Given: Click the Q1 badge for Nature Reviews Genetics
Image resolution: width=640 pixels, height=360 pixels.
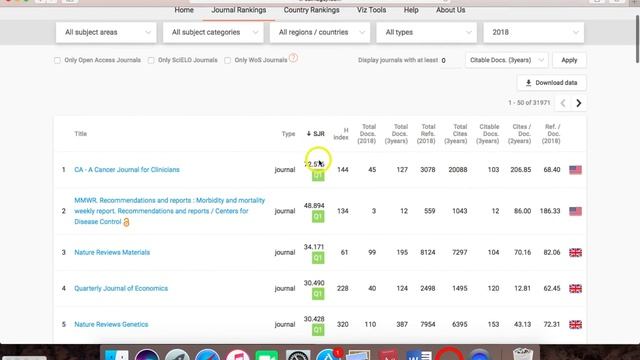Looking at the screenshot, I should [x=318, y=330].
